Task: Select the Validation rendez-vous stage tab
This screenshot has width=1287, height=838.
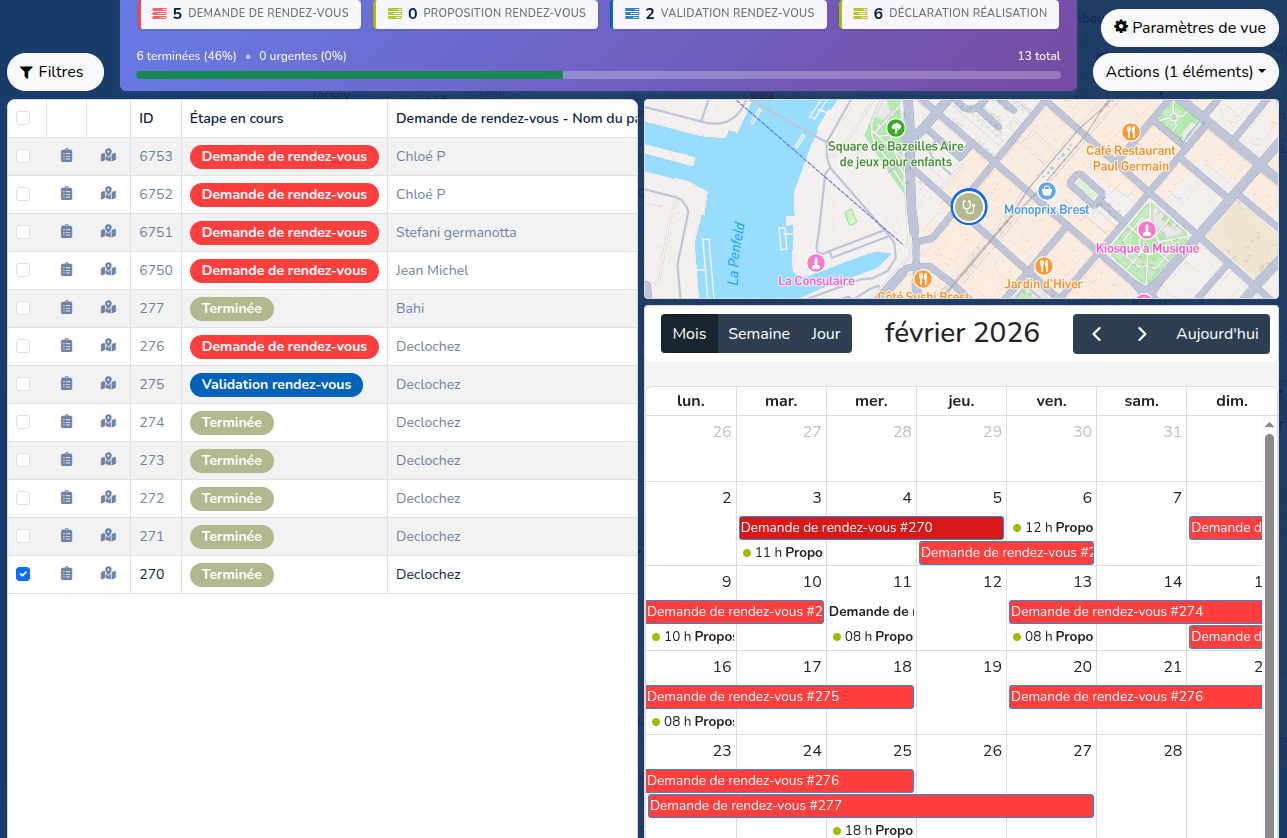Action: 720,13
